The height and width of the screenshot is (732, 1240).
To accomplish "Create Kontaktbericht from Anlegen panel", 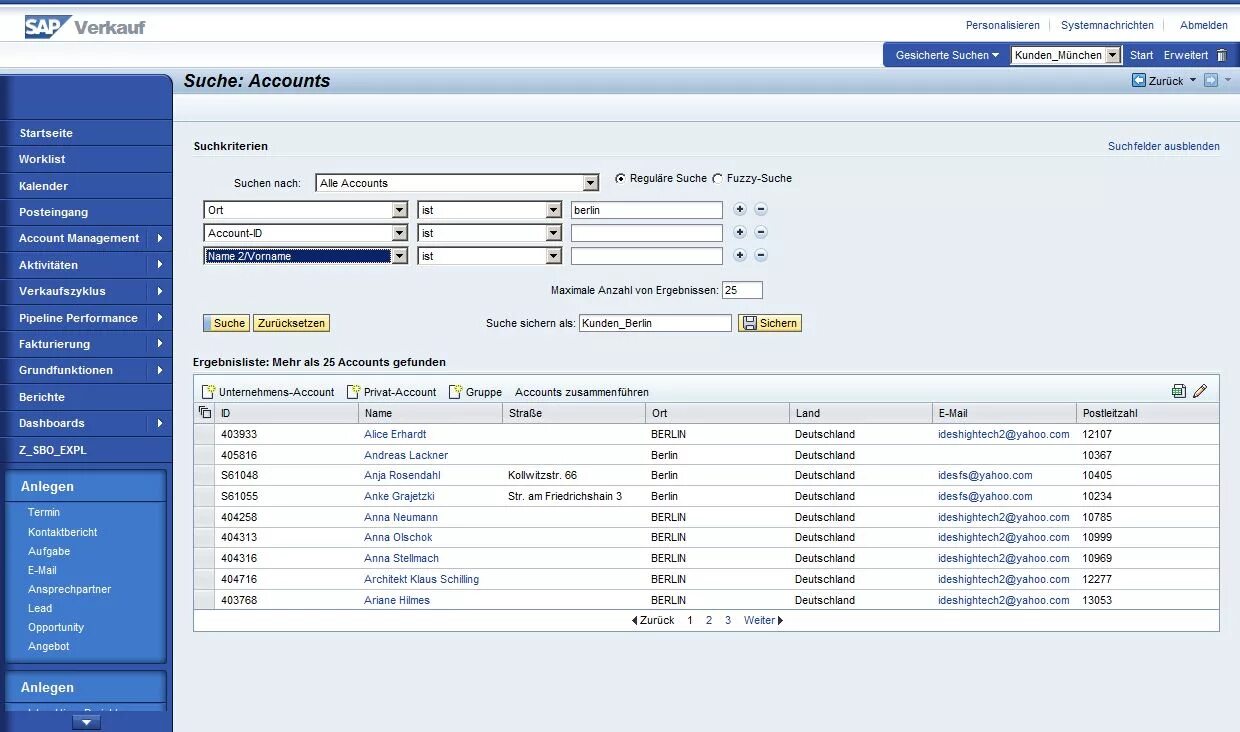I will 63,532.
